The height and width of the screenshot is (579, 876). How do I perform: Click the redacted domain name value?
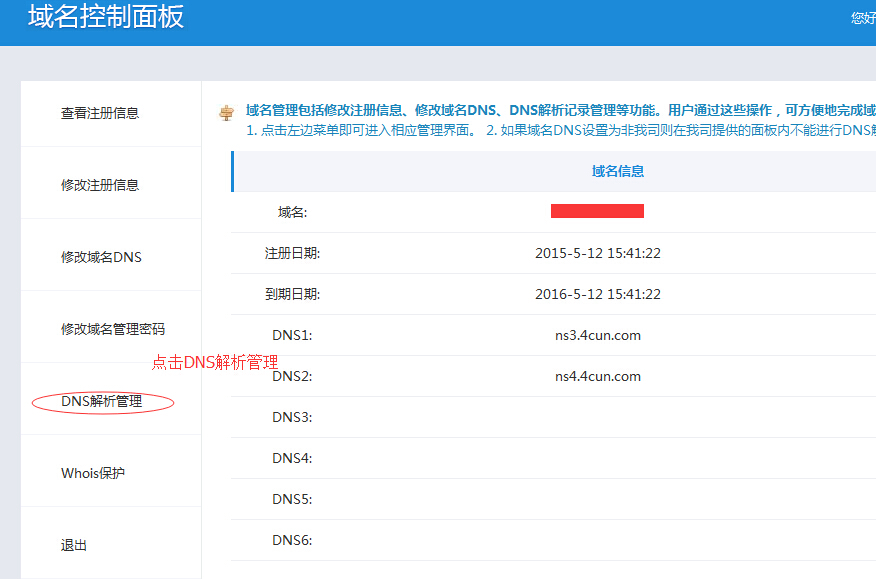coord(597,210)
